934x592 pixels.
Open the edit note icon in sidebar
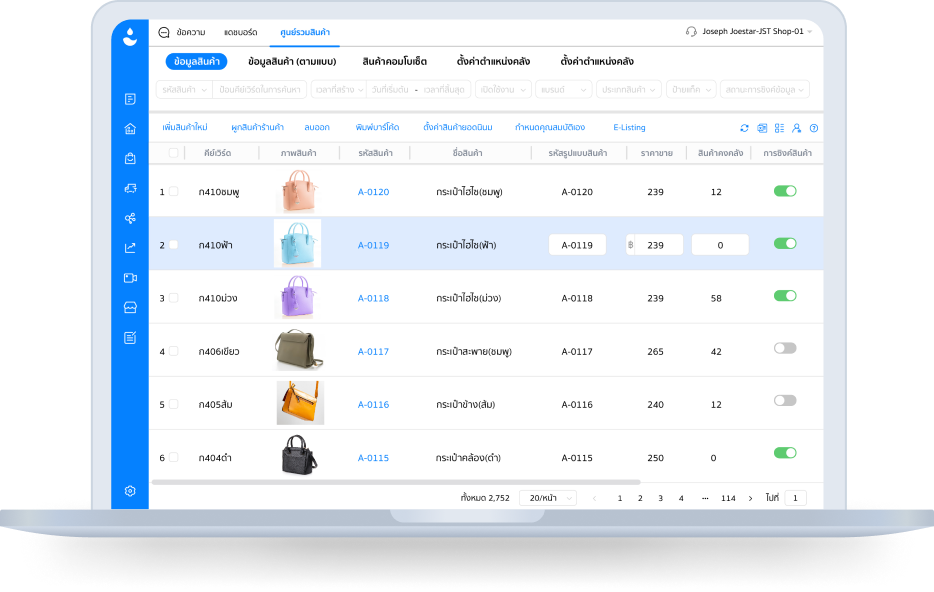tap(130, 338)
